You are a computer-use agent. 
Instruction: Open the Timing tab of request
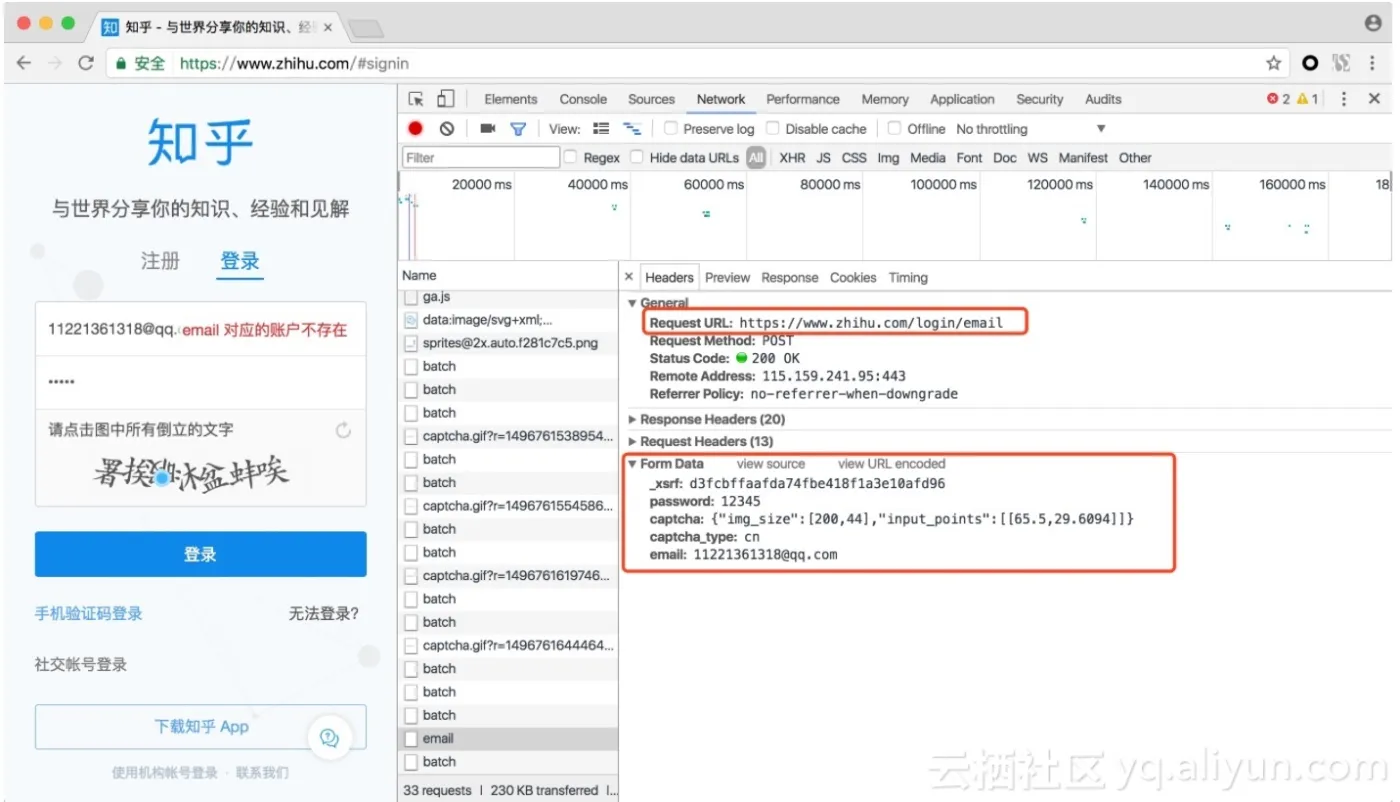[x=908, y=277]
